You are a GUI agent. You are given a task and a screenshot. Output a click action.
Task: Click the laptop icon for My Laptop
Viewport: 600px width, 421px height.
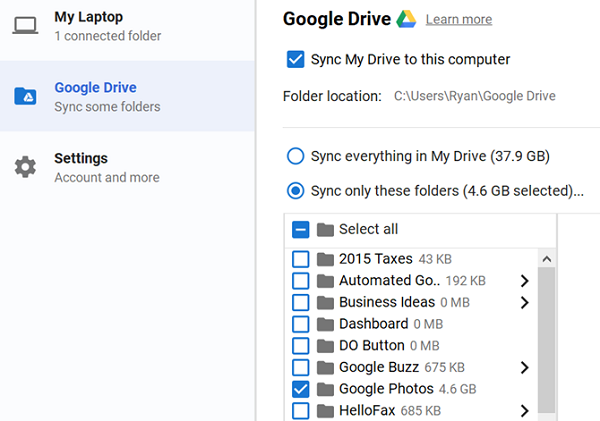pos(25,26)
